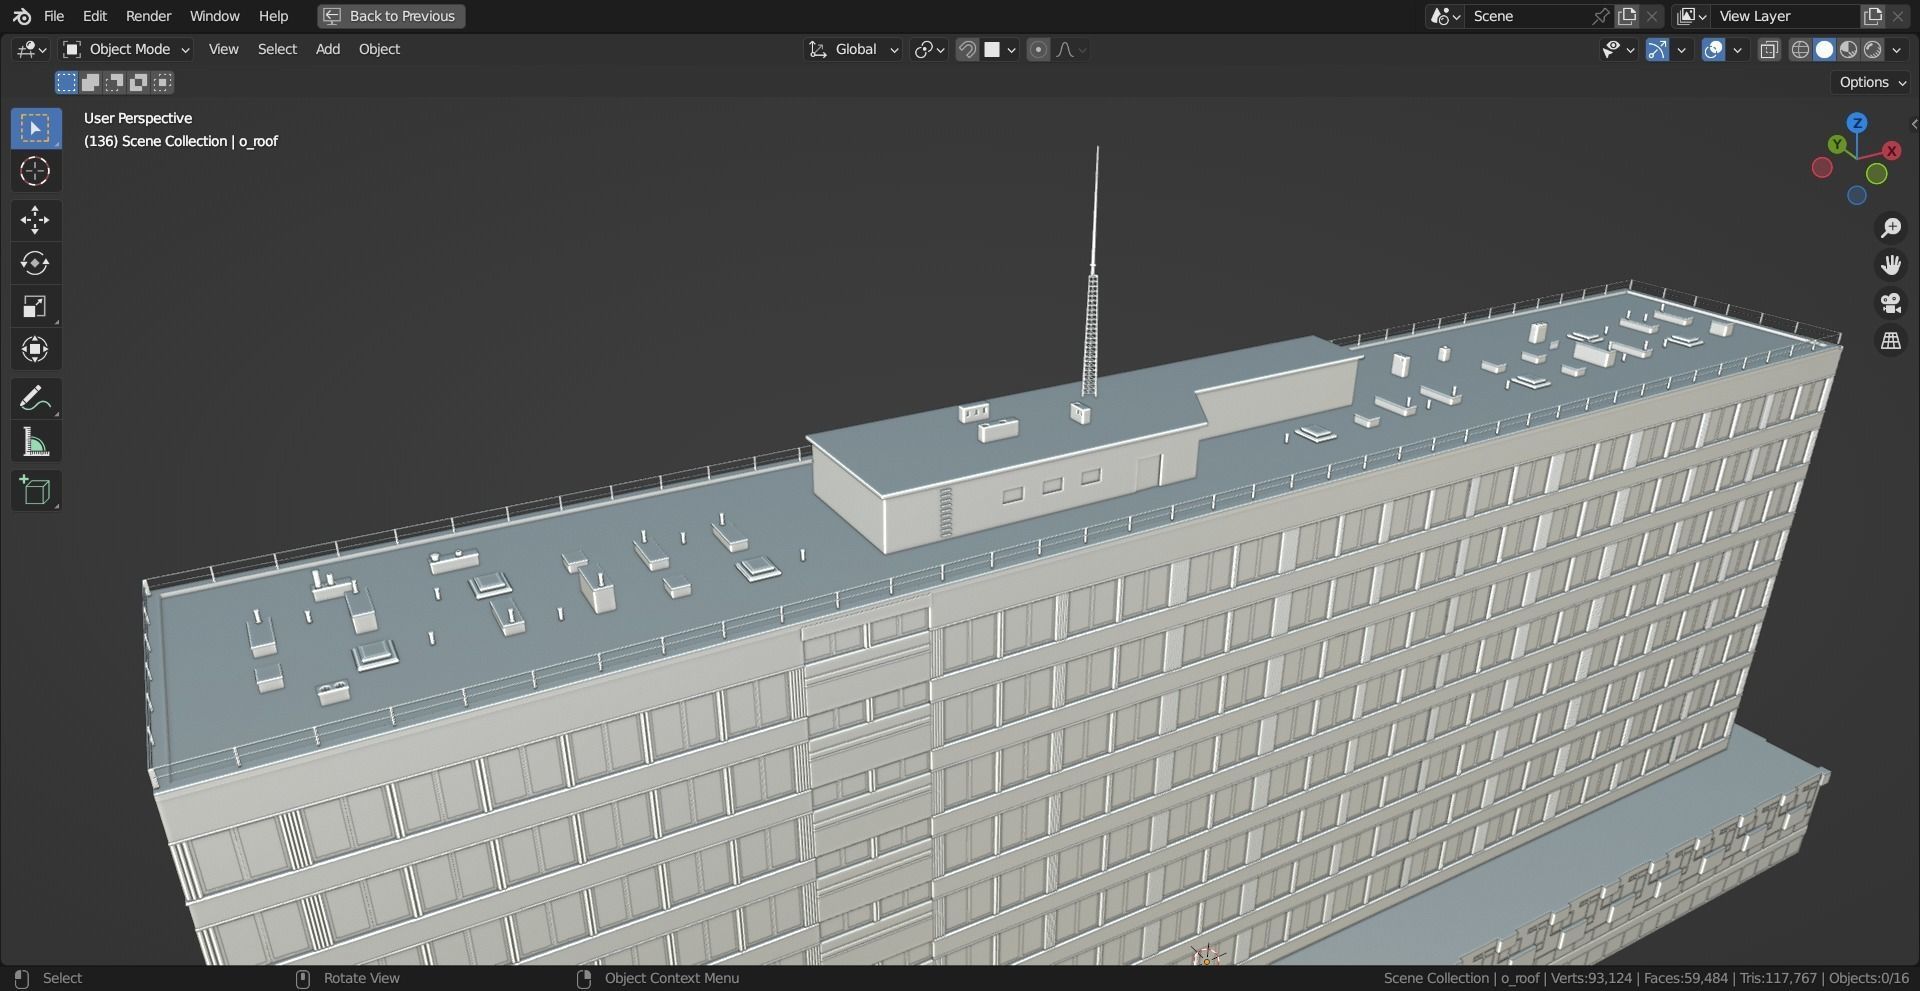Activate the Measure tool
The width and height of the screenshot is (1920, 991).
coord(36,441)
